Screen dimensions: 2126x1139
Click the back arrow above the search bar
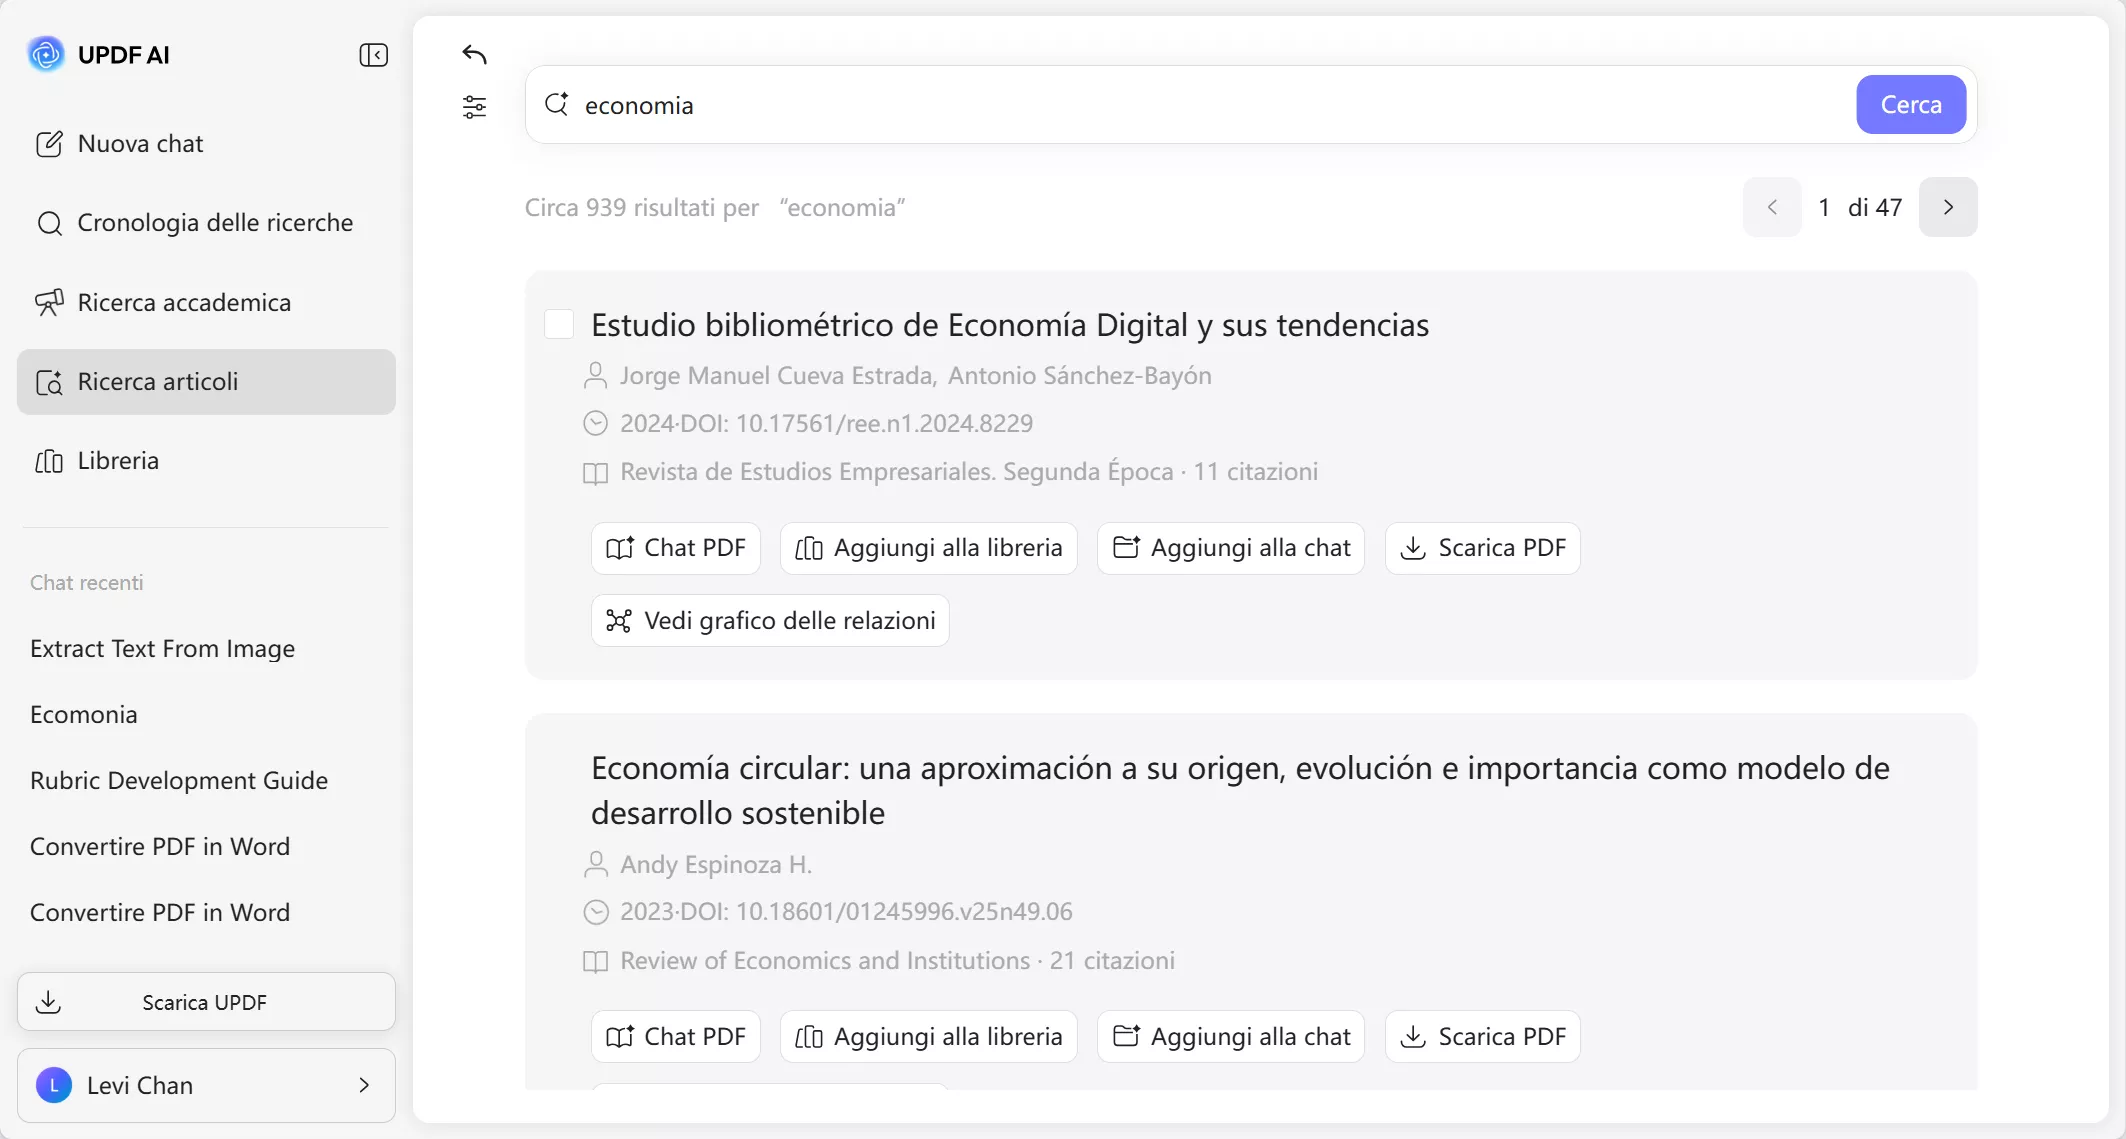pos(474,55)
